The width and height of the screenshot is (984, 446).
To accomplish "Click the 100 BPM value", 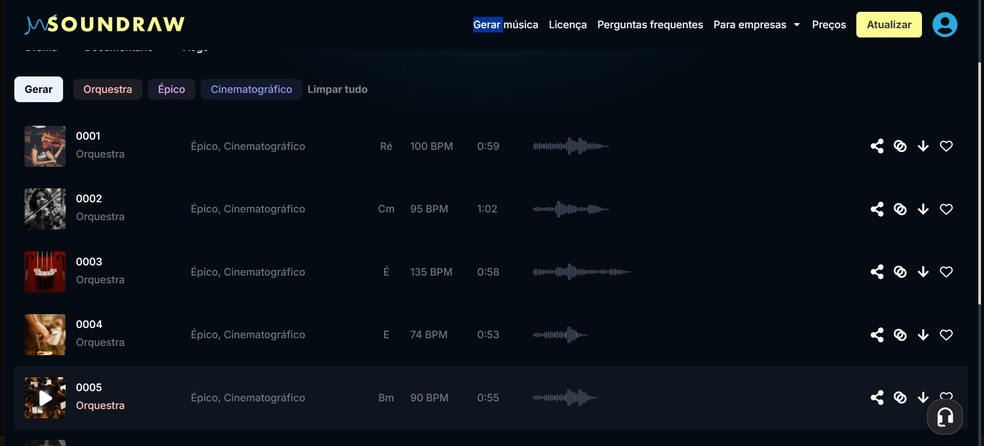I will [x=431, y=146].
